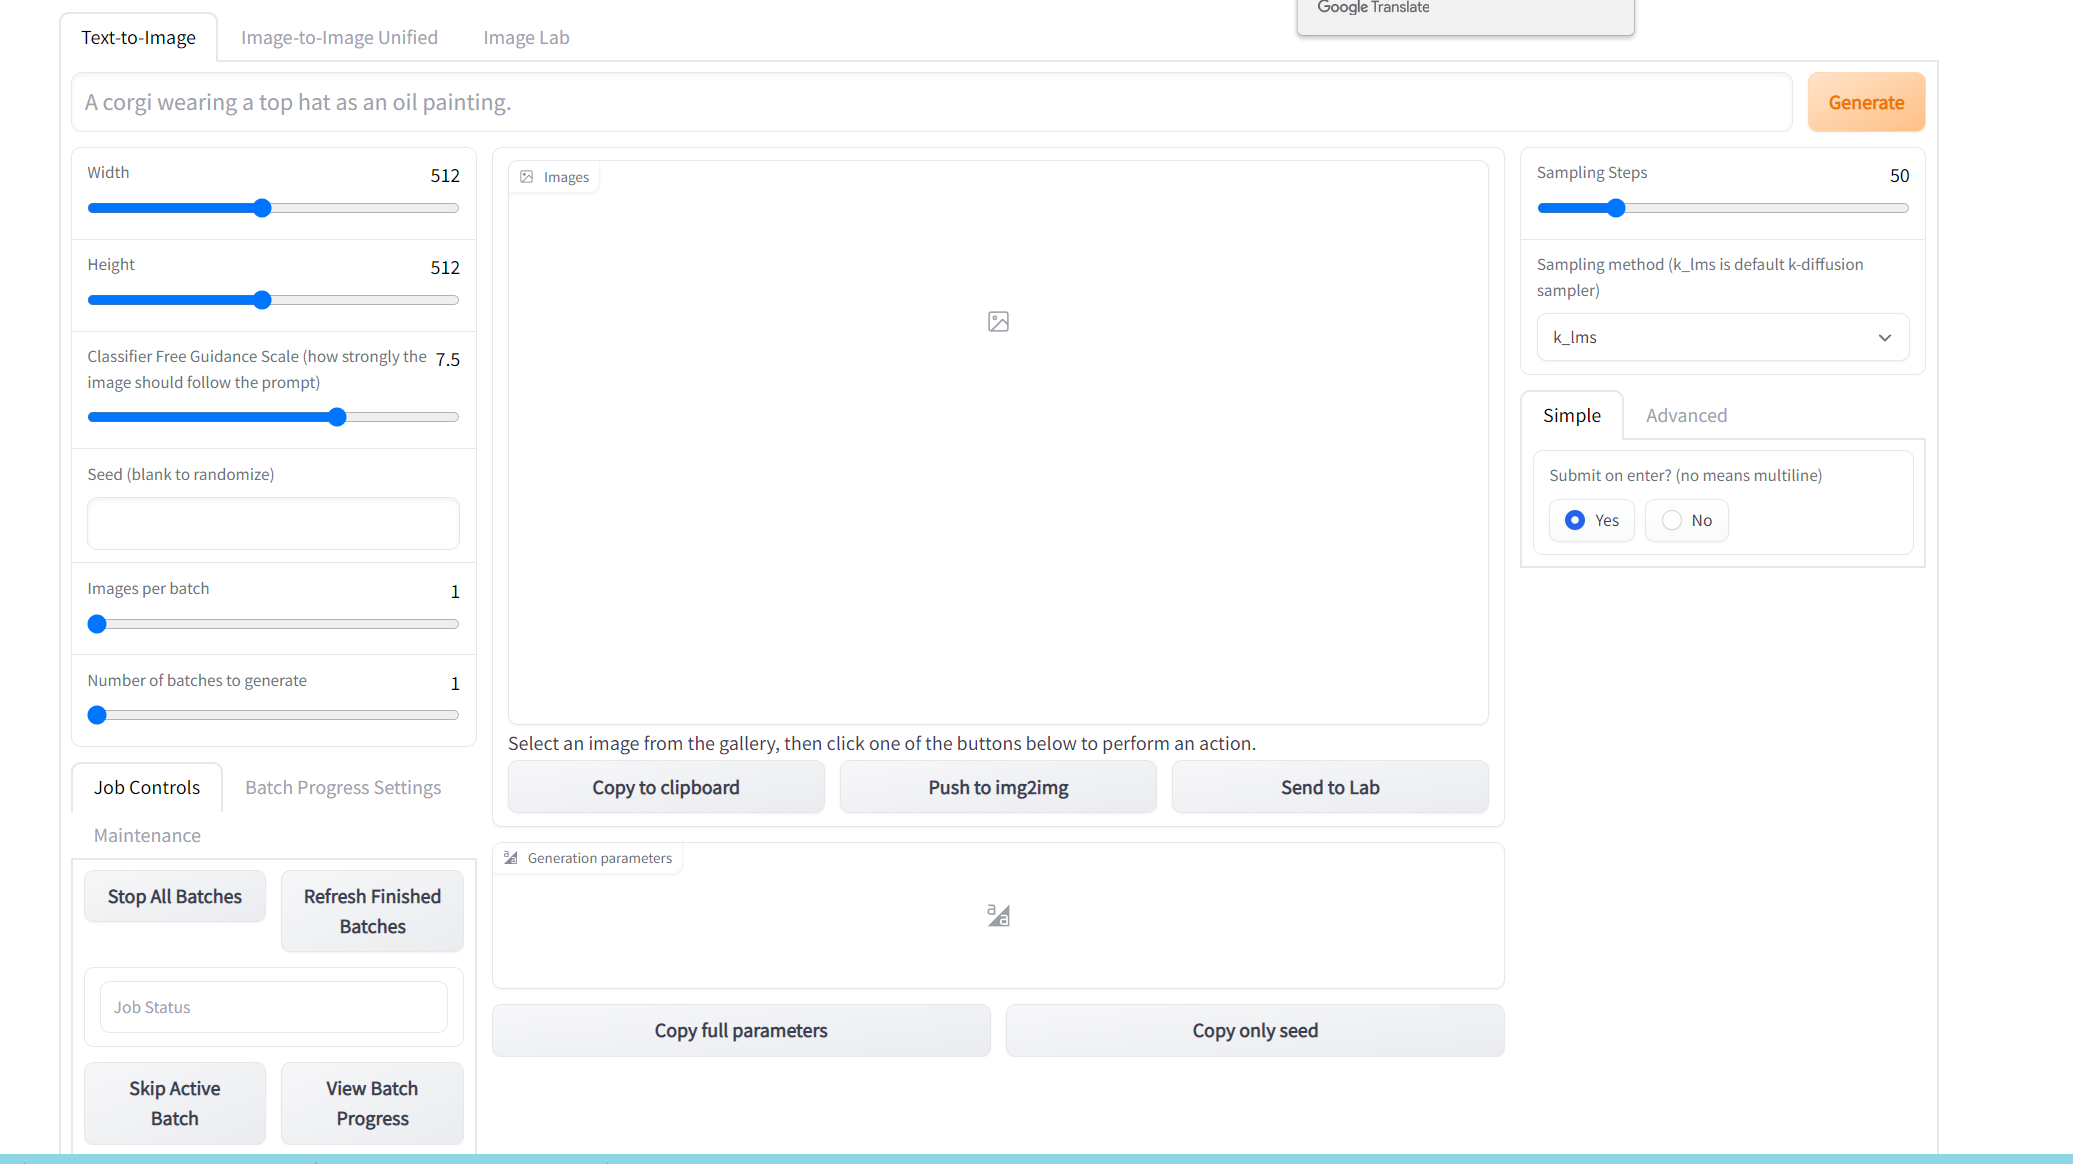Click Copy to clipboard button
Screen dimensions: 2073x1164
click(x=666, y=788)
